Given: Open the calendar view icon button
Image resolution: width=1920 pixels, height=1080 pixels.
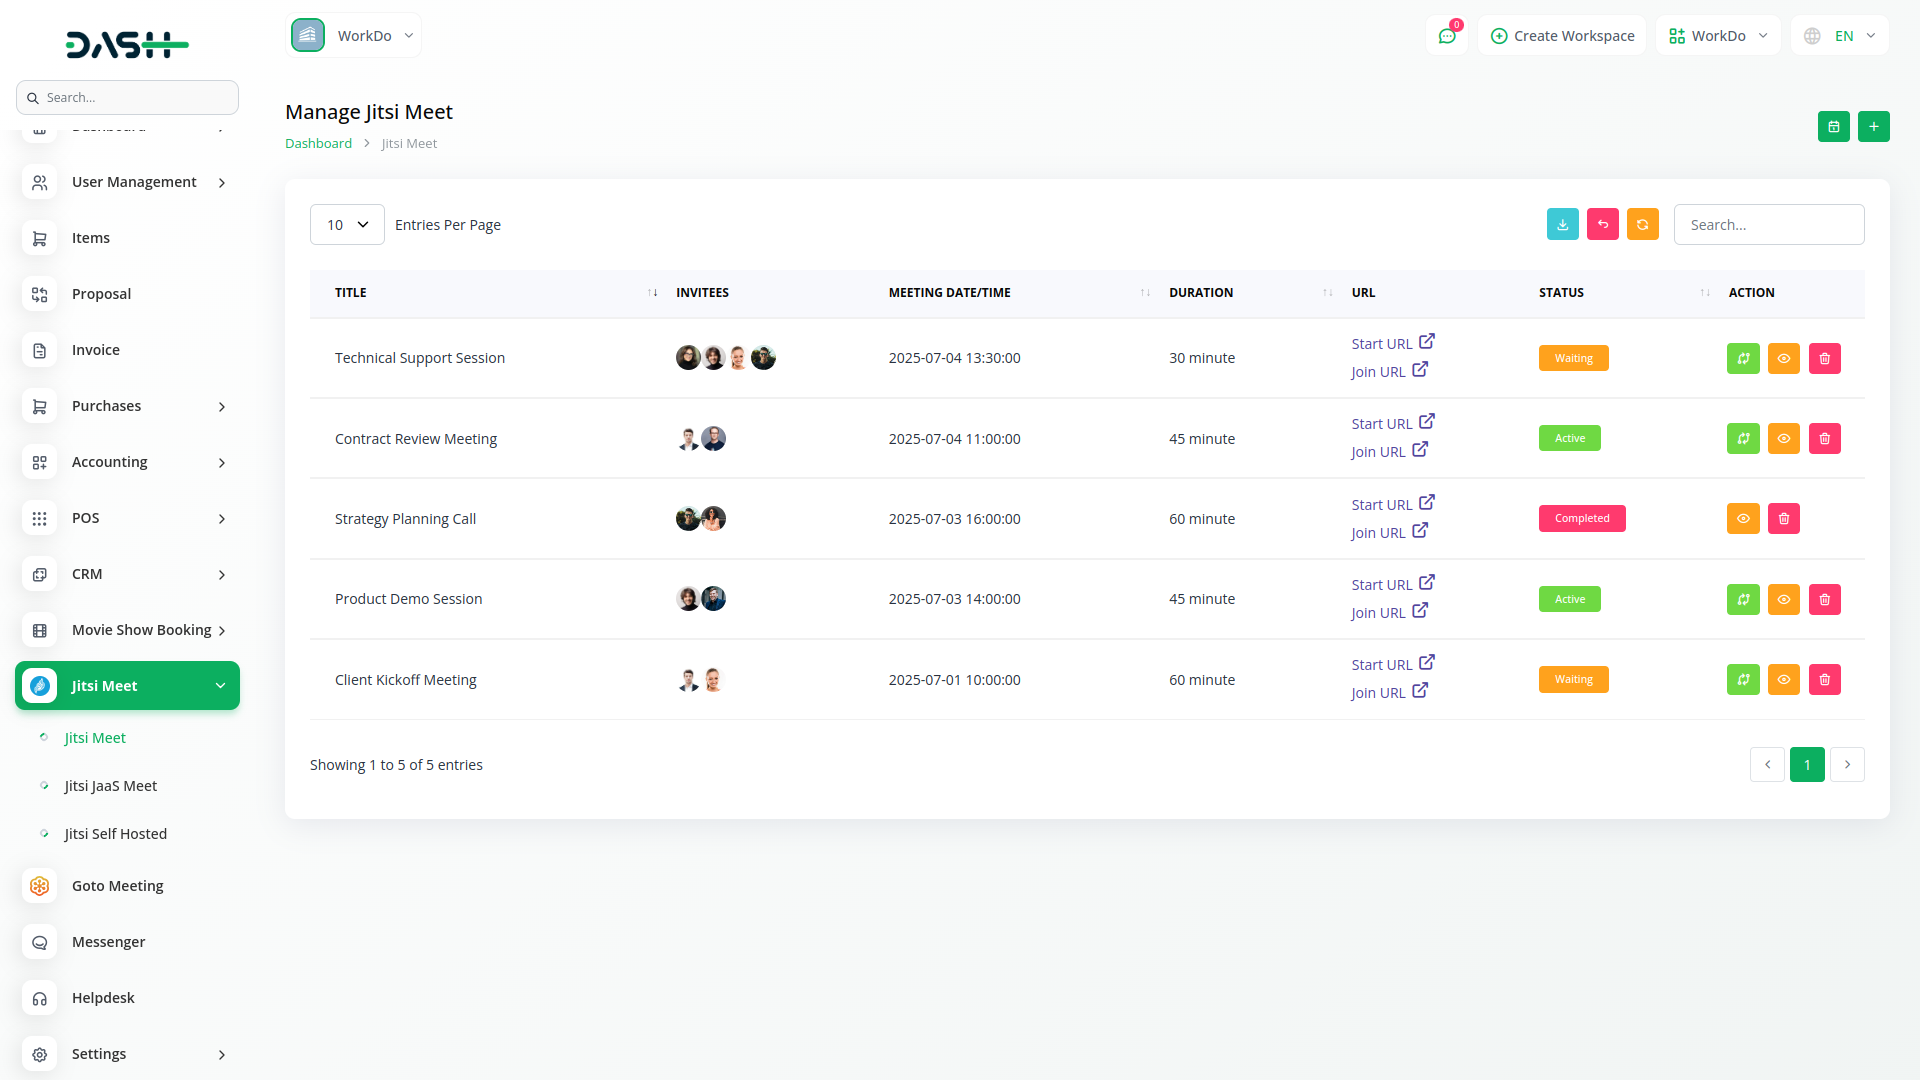Looking at the screenshot, I should 1833,127.
